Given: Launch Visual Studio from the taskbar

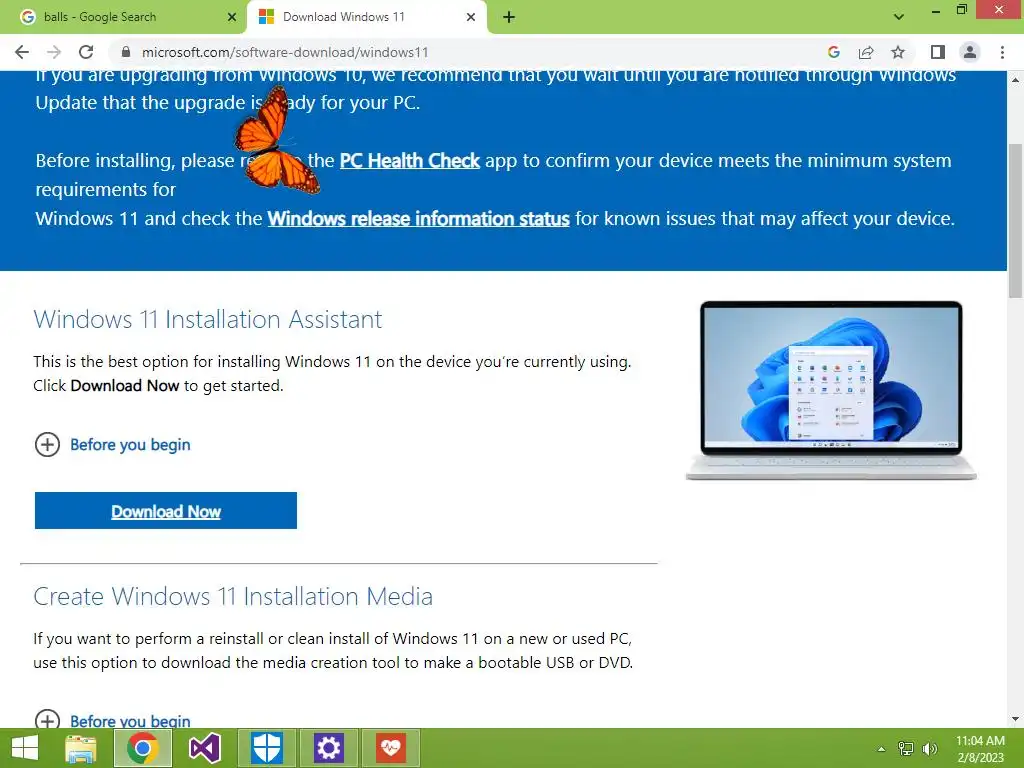Looking at the screenshot, I should (204, 748).
